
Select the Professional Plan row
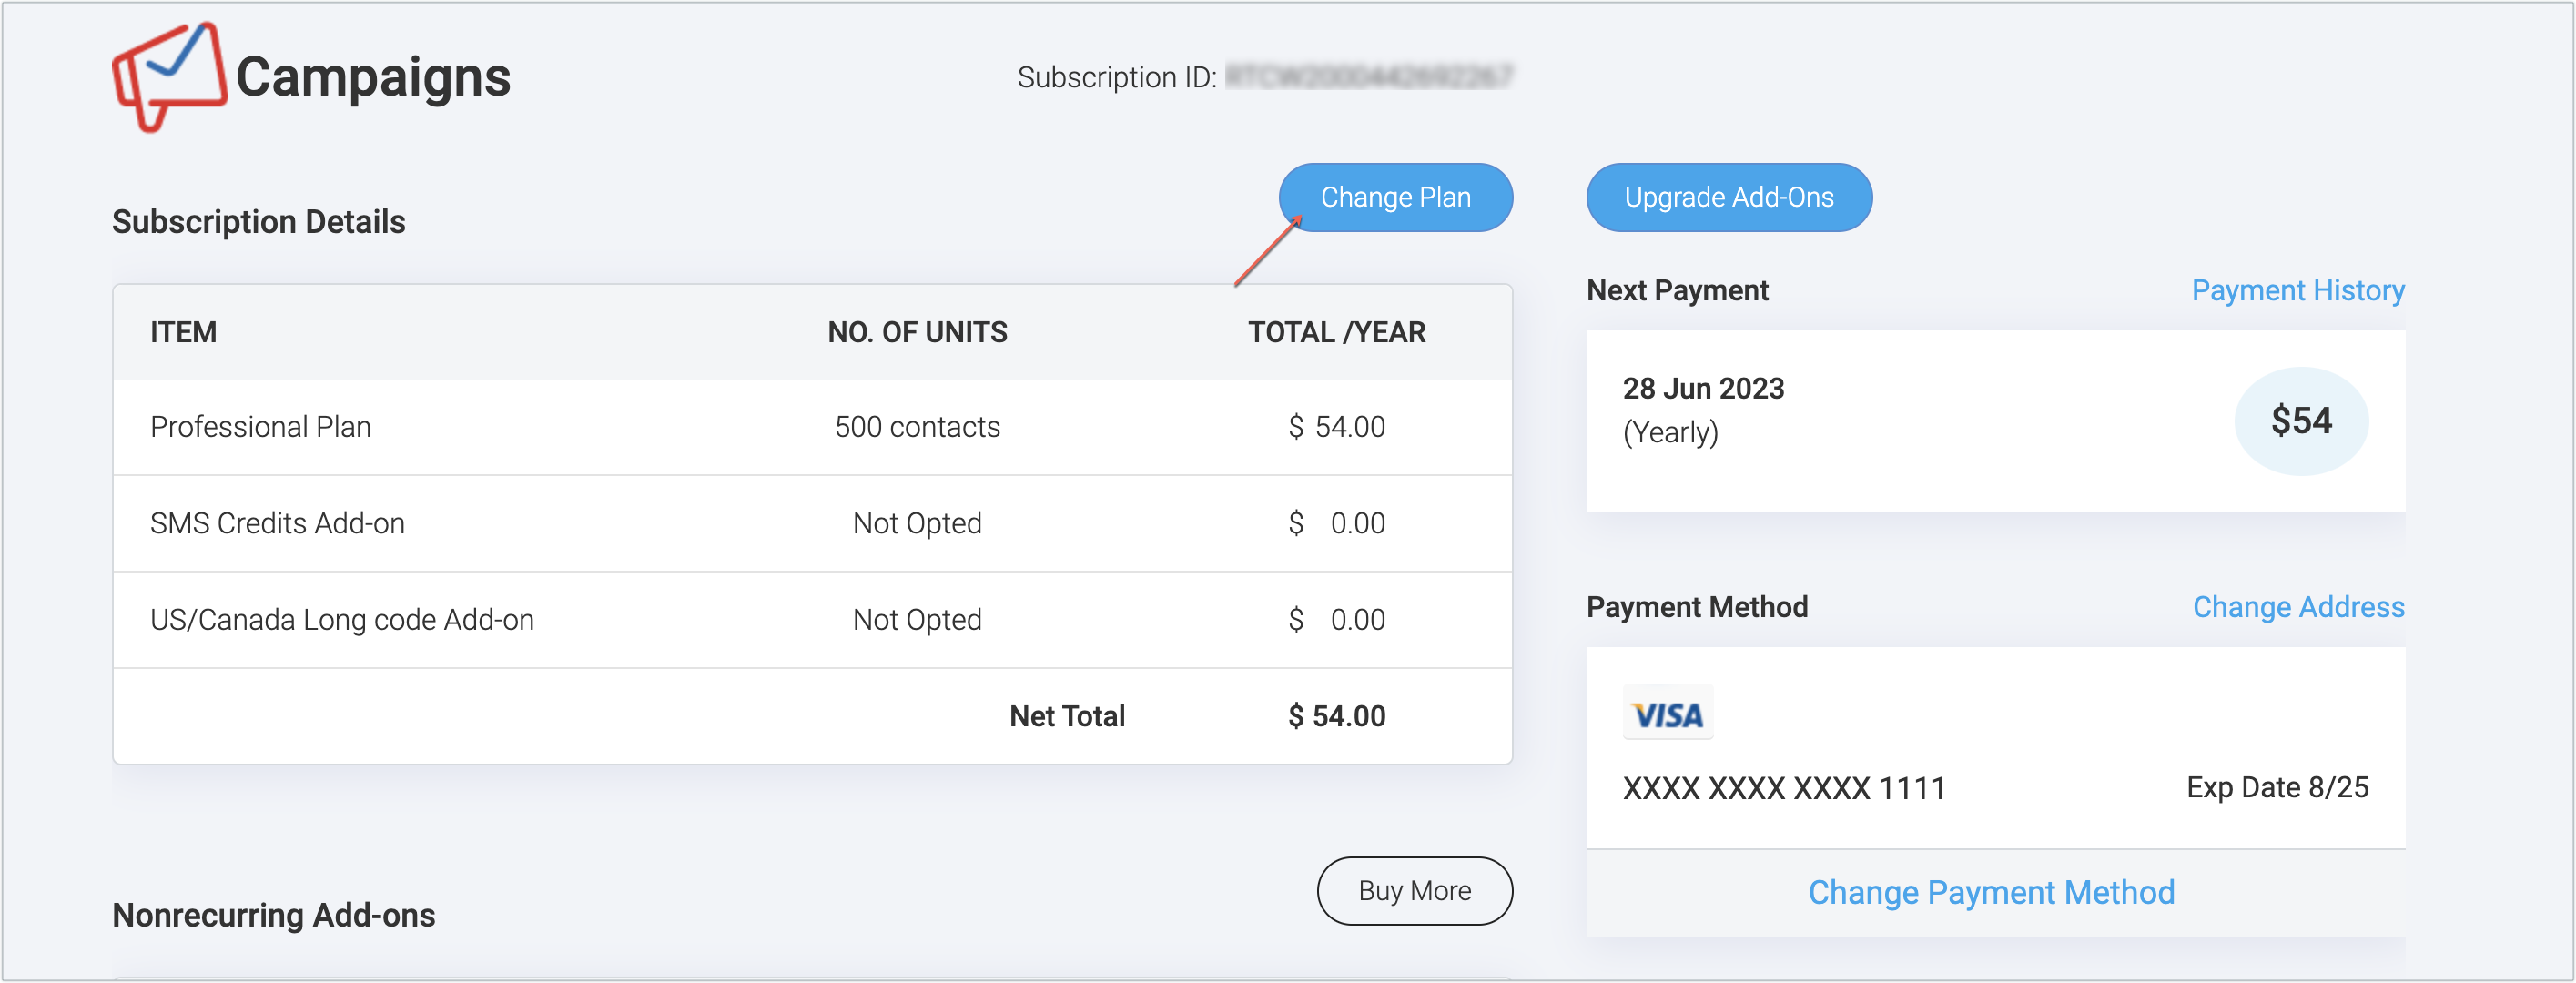coord(812,427)
